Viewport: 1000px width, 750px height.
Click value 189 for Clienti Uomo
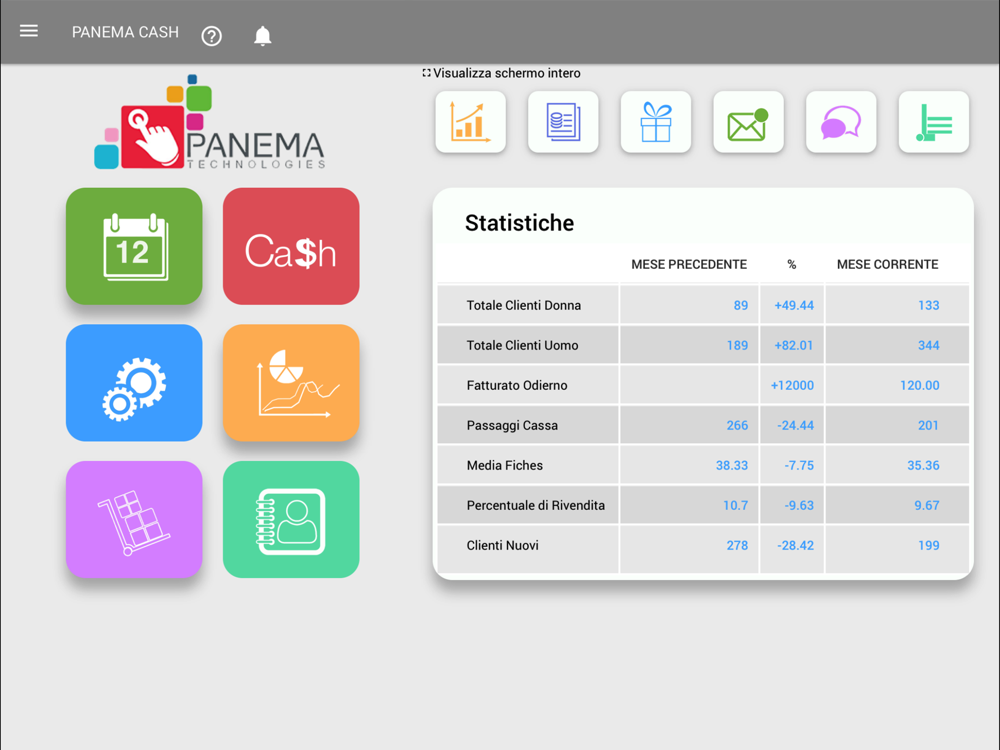pos(737,346)
